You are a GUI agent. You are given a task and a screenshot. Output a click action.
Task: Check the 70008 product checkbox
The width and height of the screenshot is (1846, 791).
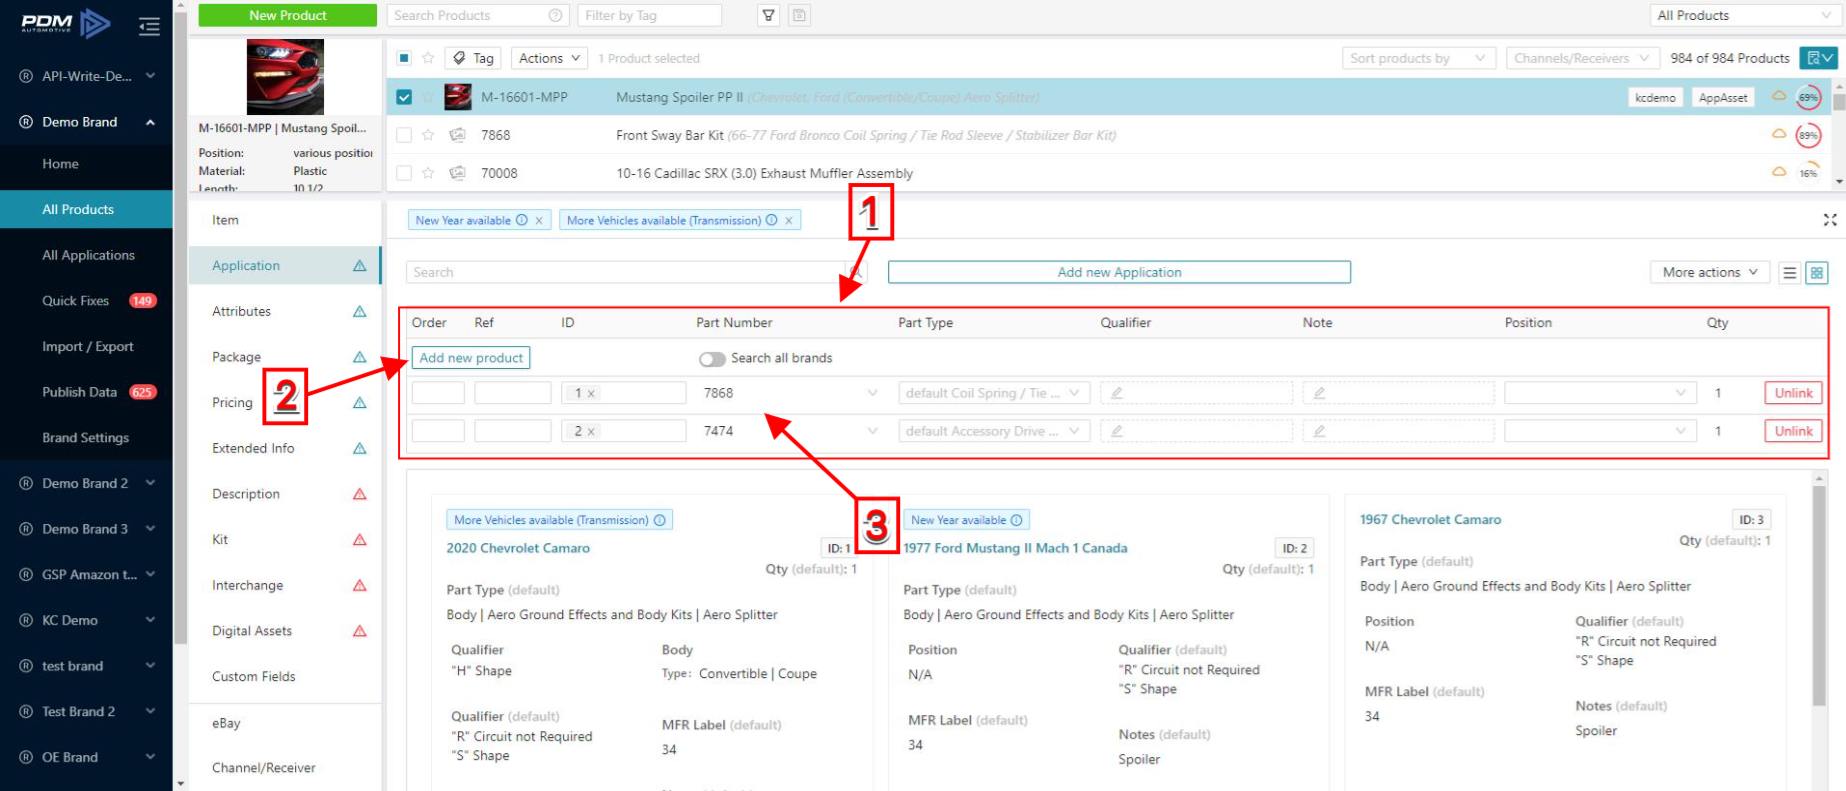tap(404, 173)
